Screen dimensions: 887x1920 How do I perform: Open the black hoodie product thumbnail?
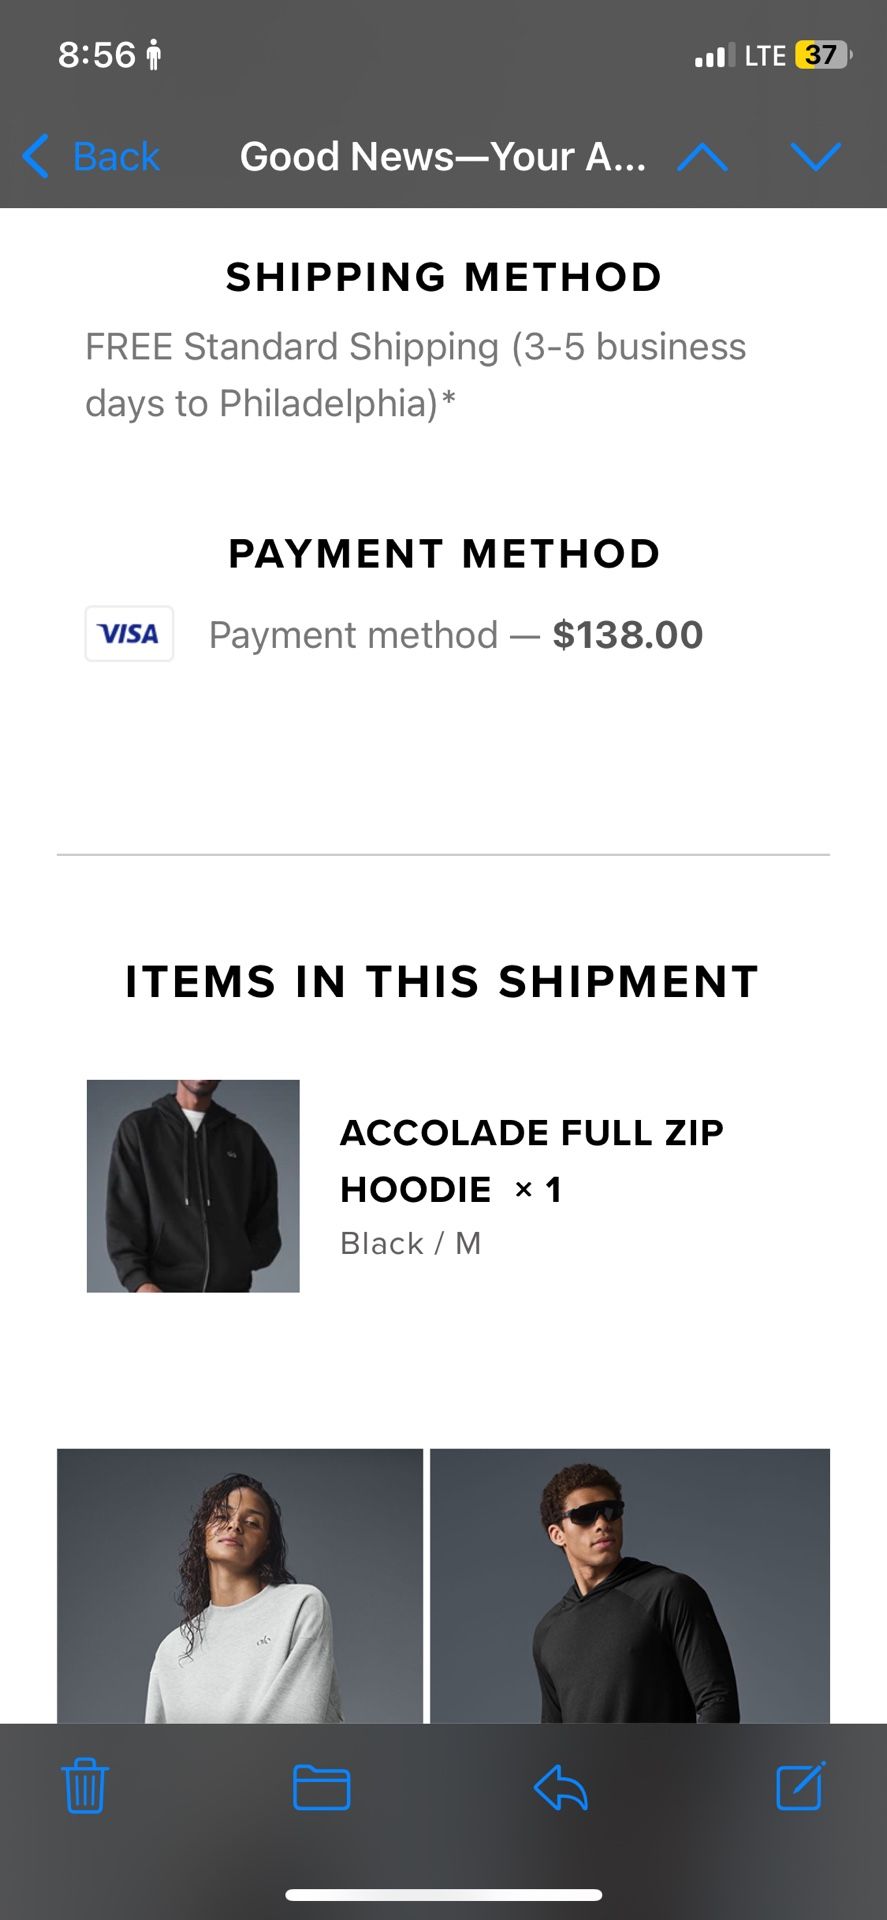tap(193, 1186)
